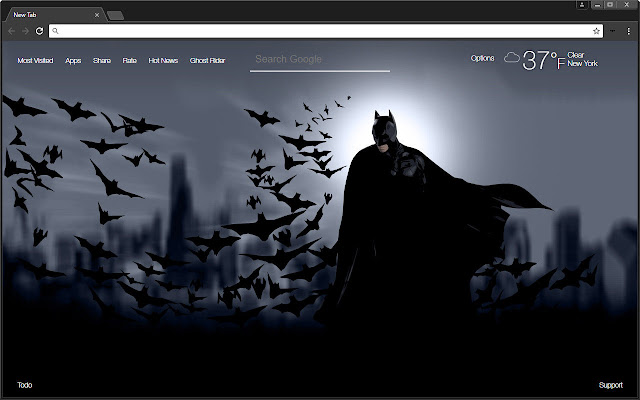Open the Share menu

[x=102, y=60]
